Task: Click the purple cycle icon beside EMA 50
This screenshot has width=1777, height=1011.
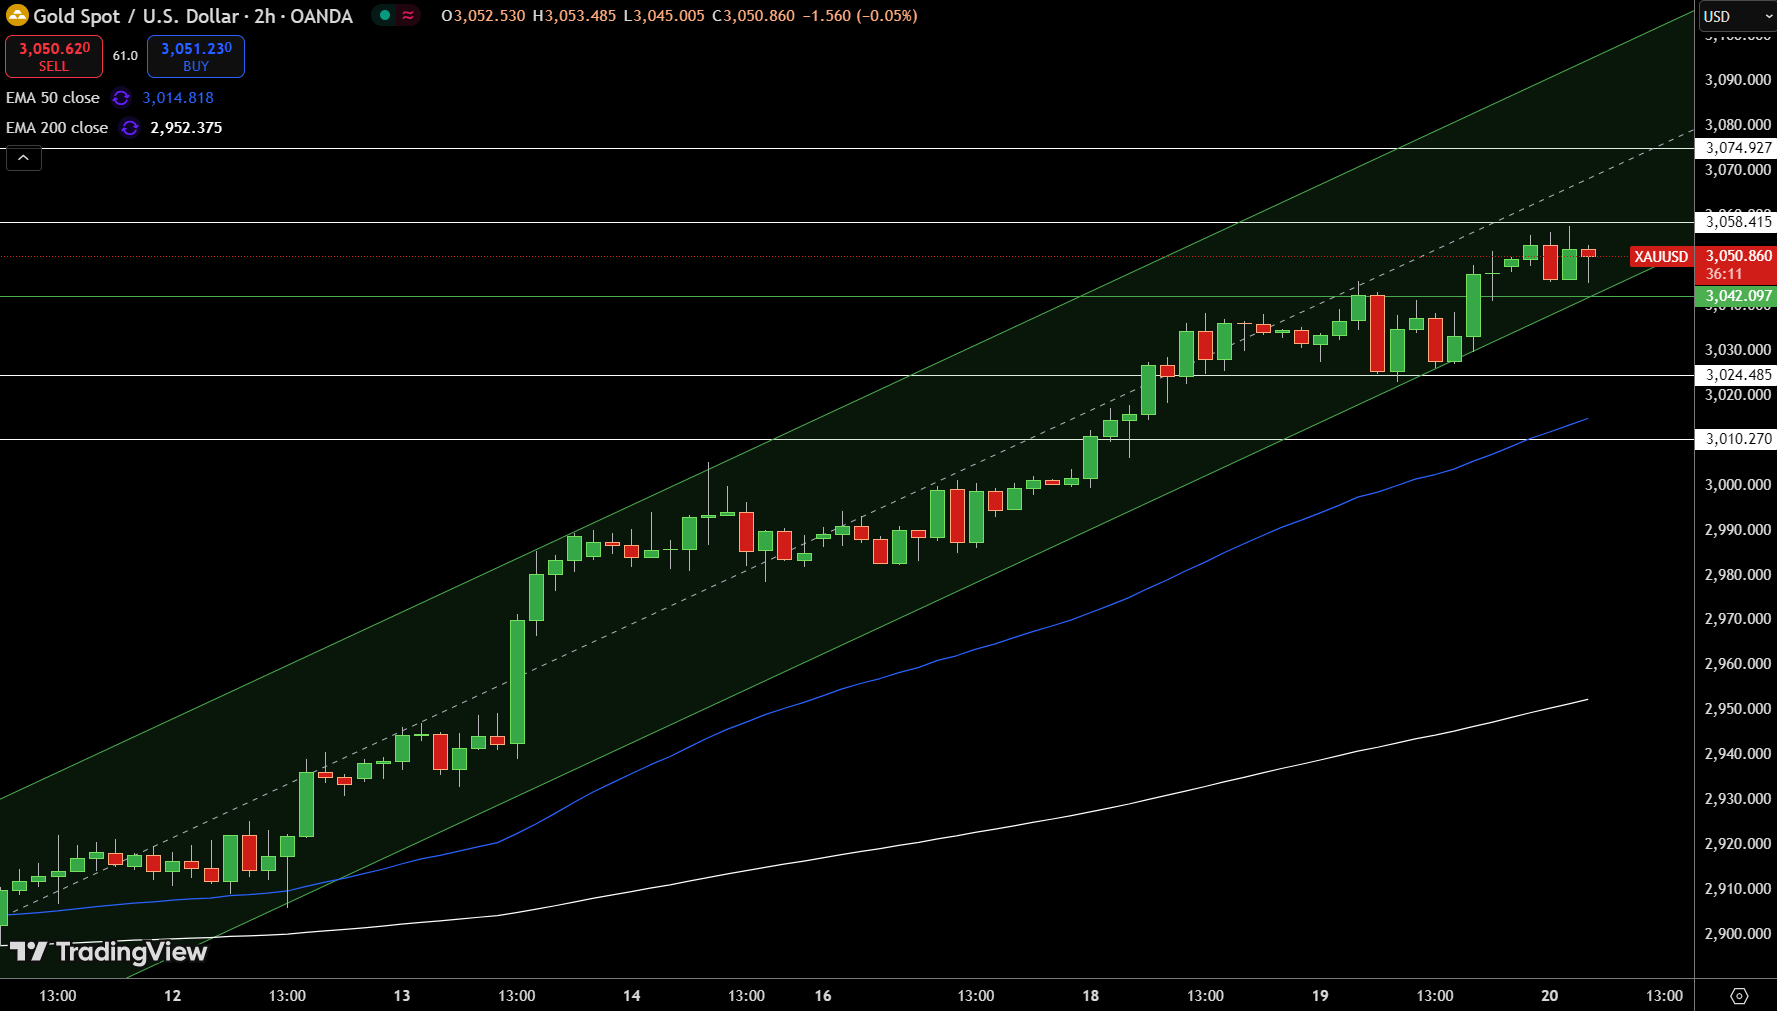Action: 121,98
